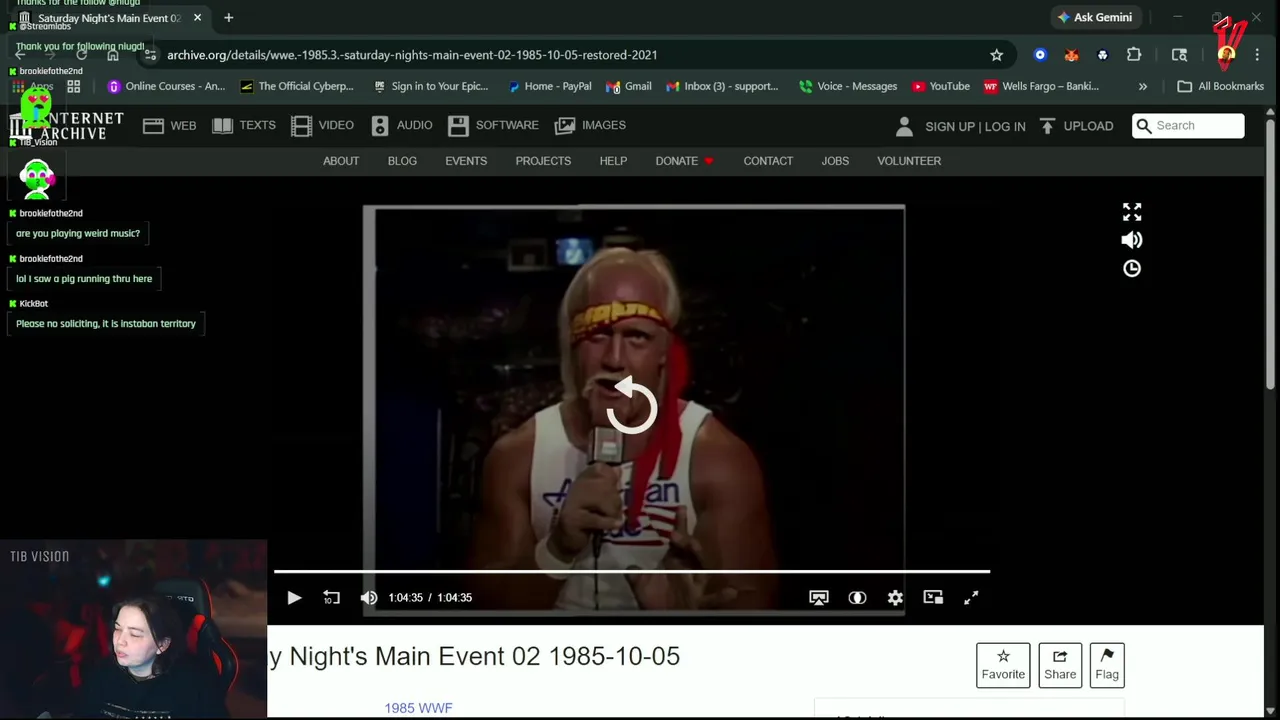Screen dimensions: 1280x720
Task: Open Voice - Messages bookmark
Action: (848, 86)
